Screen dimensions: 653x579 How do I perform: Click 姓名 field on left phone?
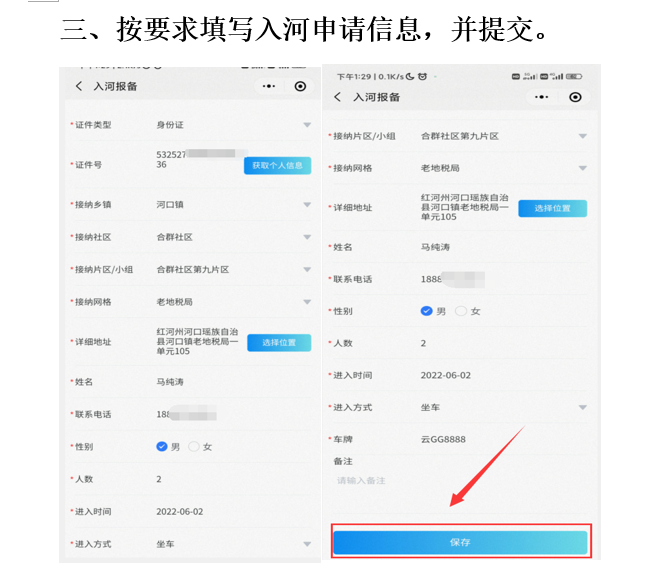tap(170, 382)
